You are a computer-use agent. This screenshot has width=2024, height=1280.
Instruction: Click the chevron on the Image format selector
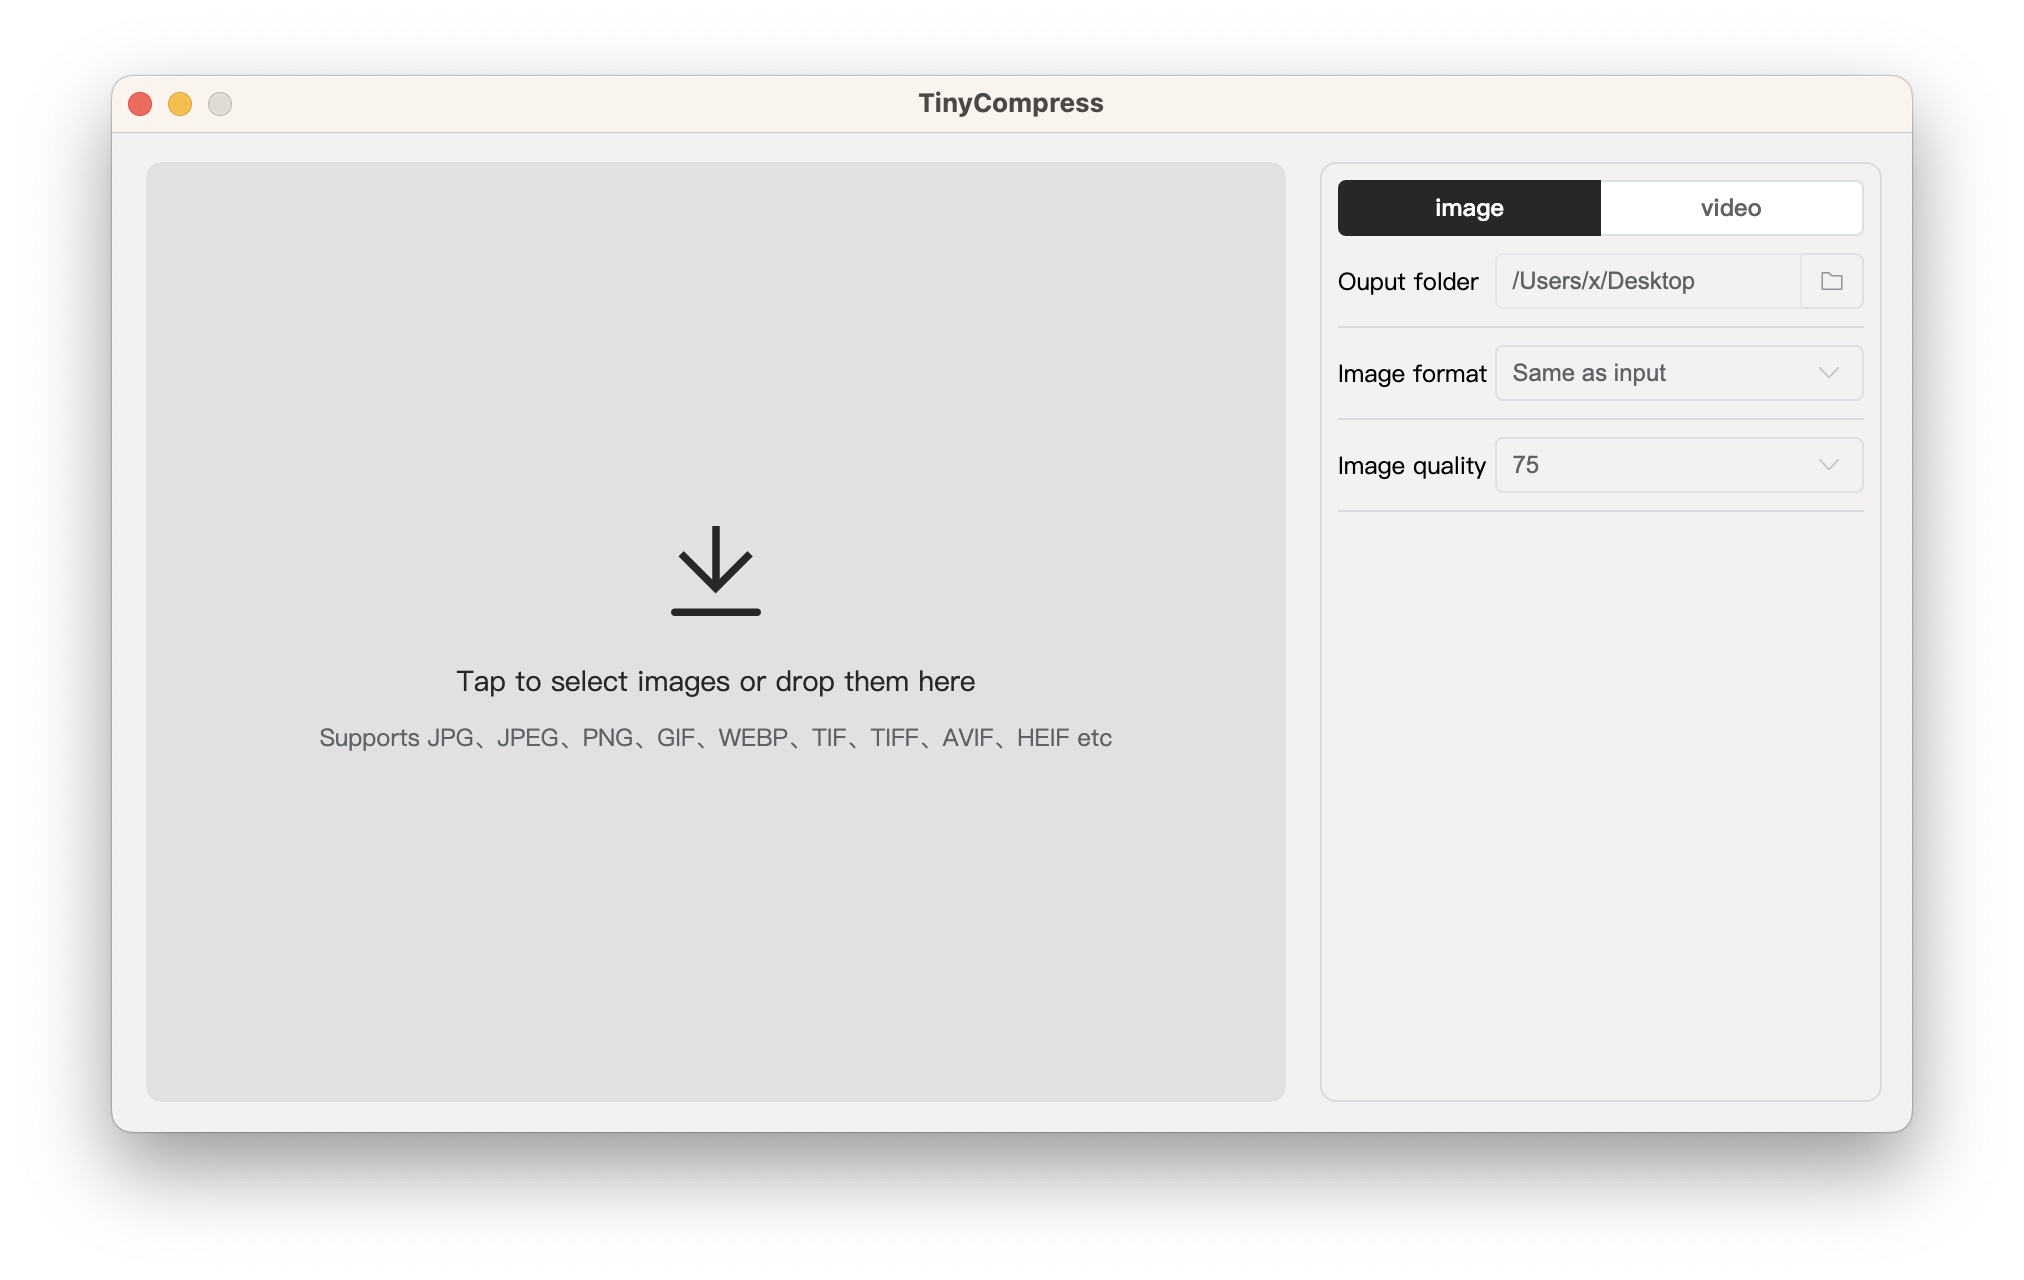(1829, 373)
